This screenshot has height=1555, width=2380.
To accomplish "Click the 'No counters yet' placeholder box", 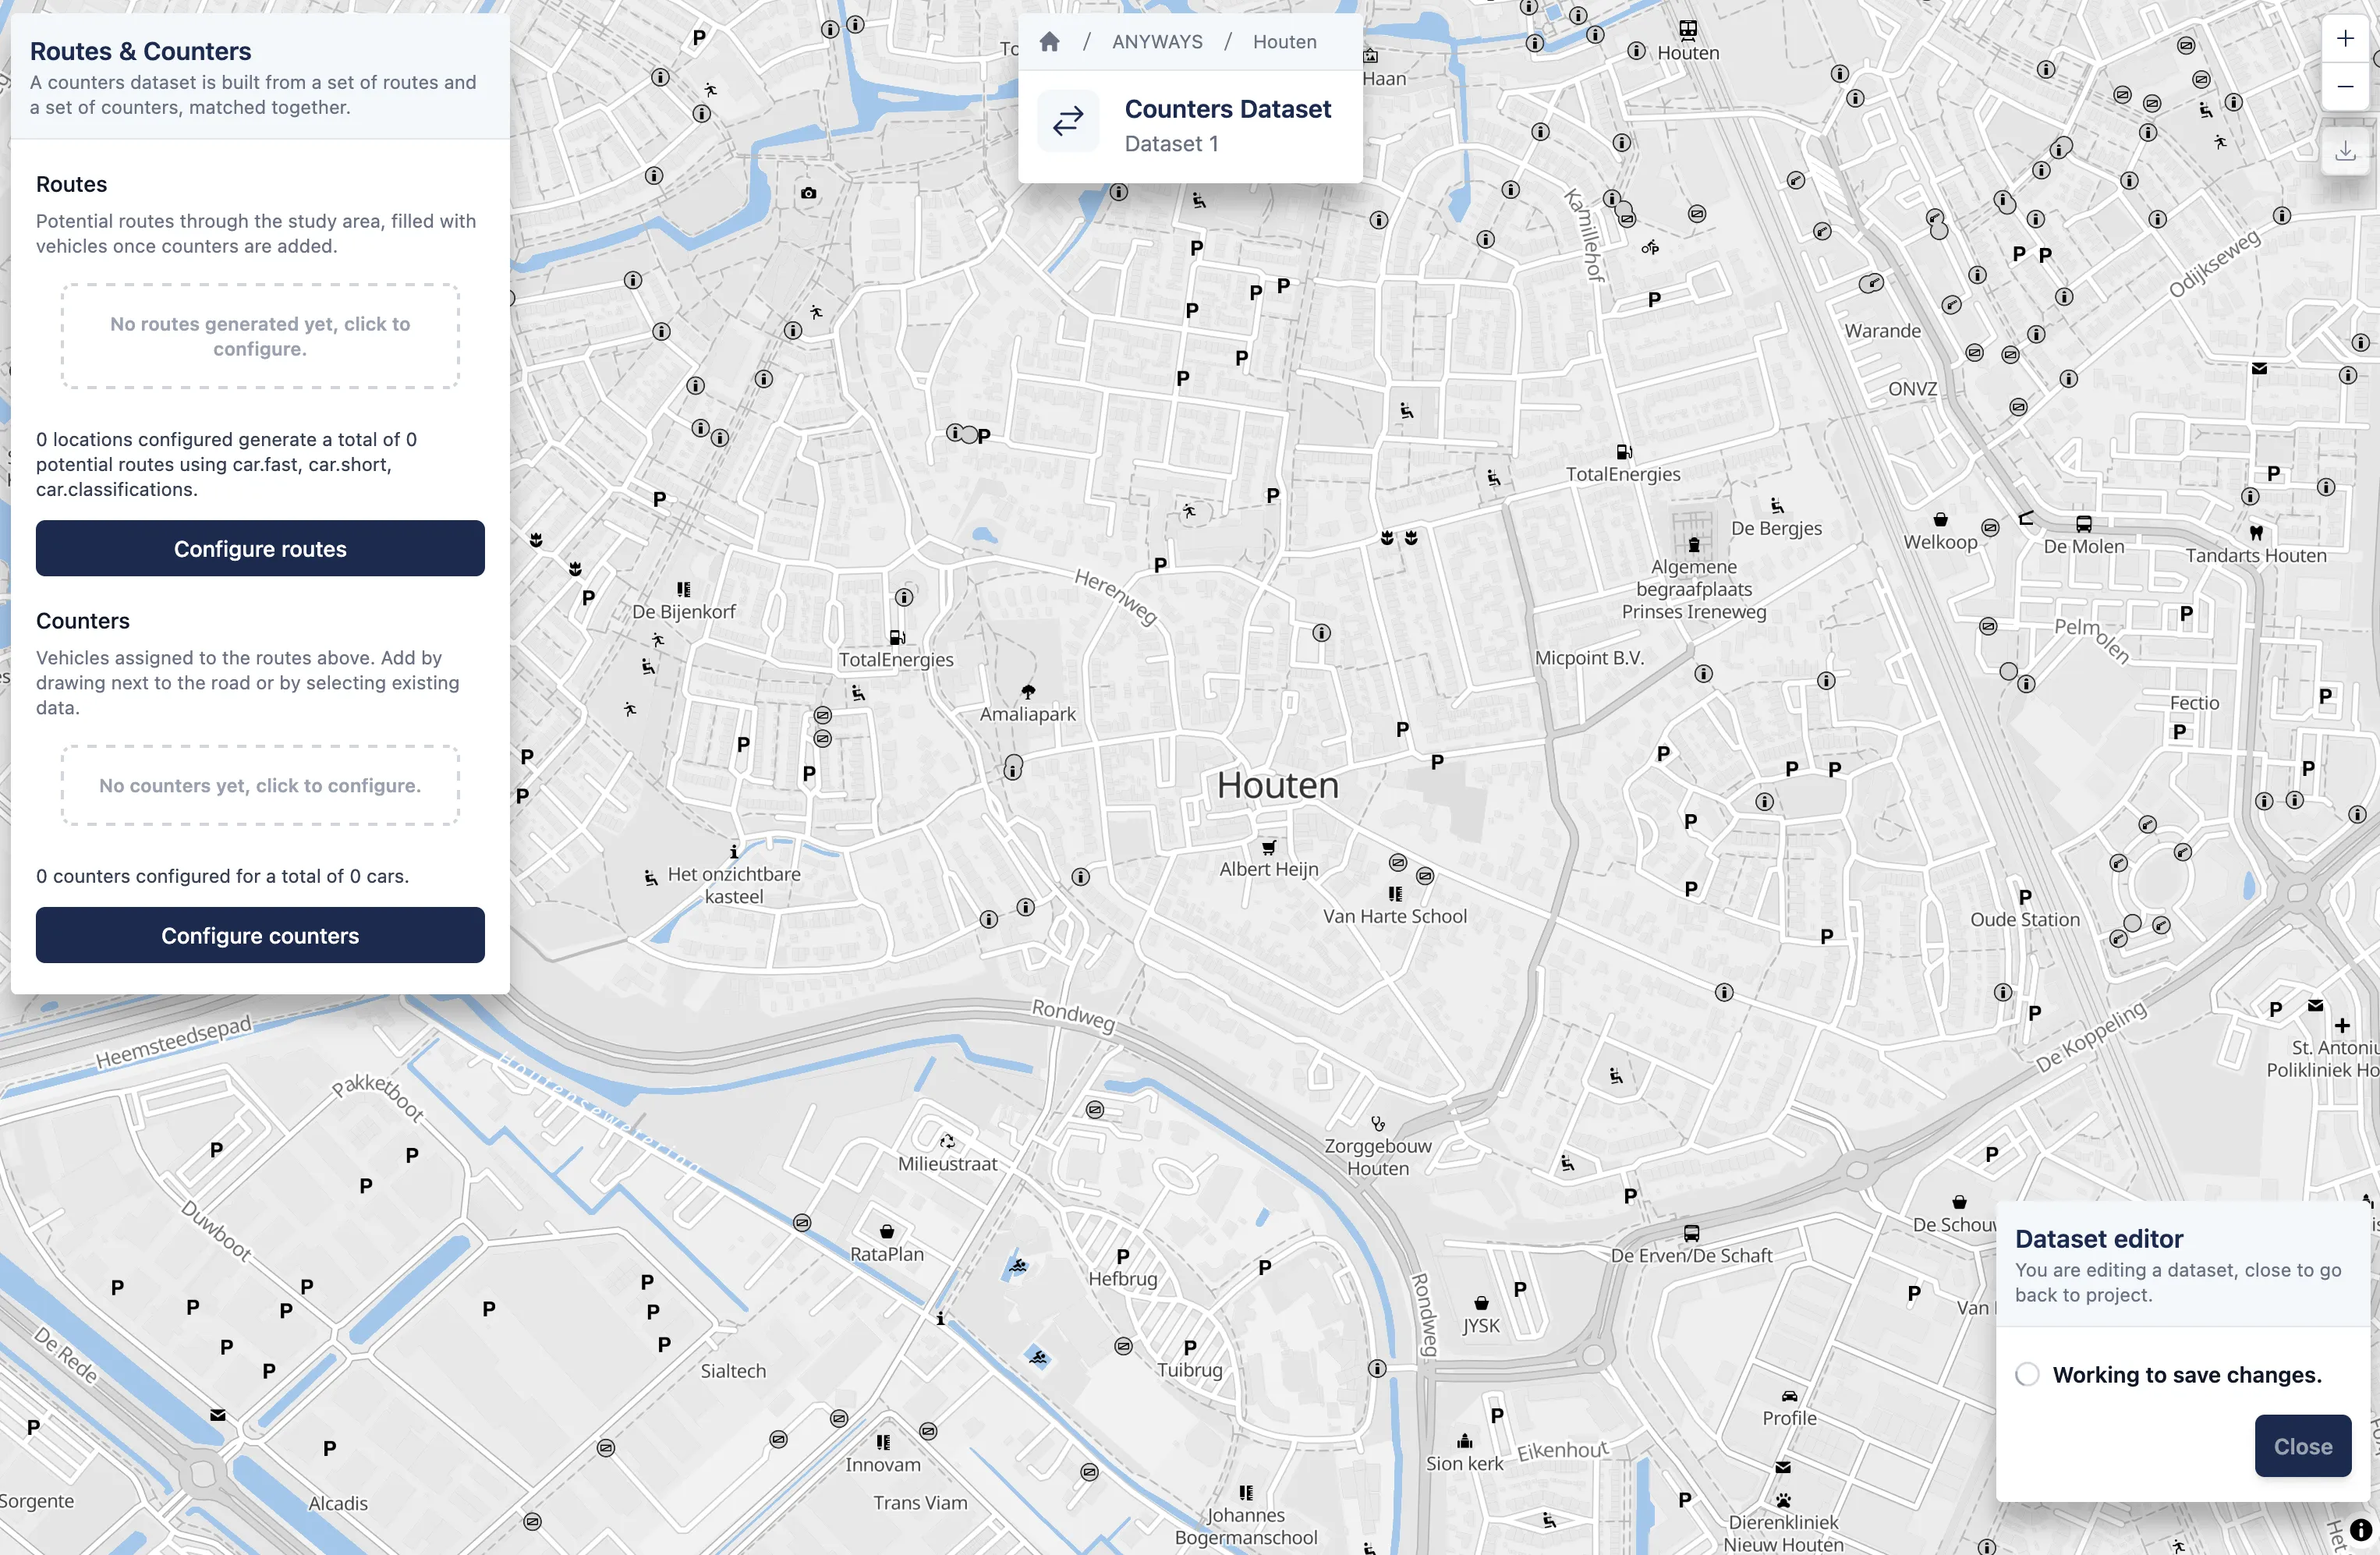I will 260,785.
